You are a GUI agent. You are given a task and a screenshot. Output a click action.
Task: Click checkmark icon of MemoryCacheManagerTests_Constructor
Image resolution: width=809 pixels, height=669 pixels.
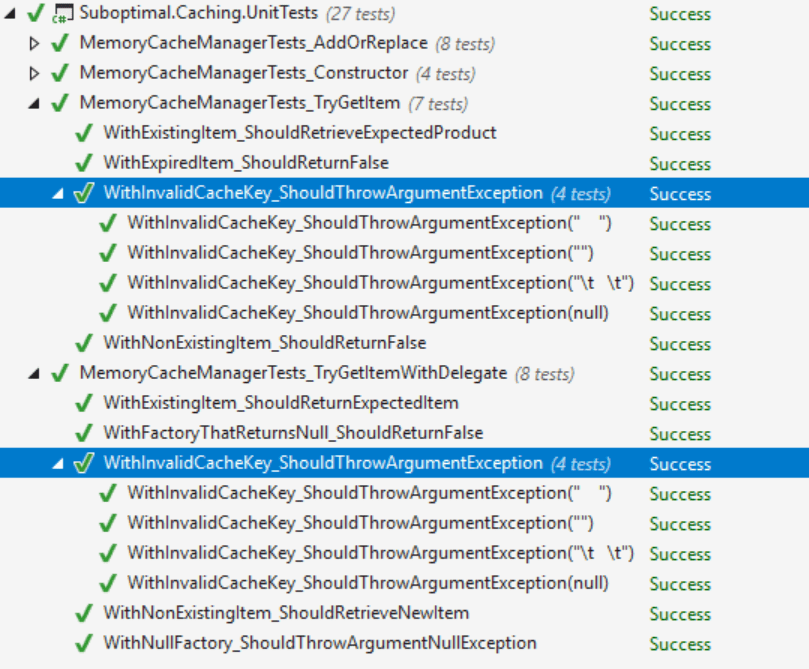[60, 73]
